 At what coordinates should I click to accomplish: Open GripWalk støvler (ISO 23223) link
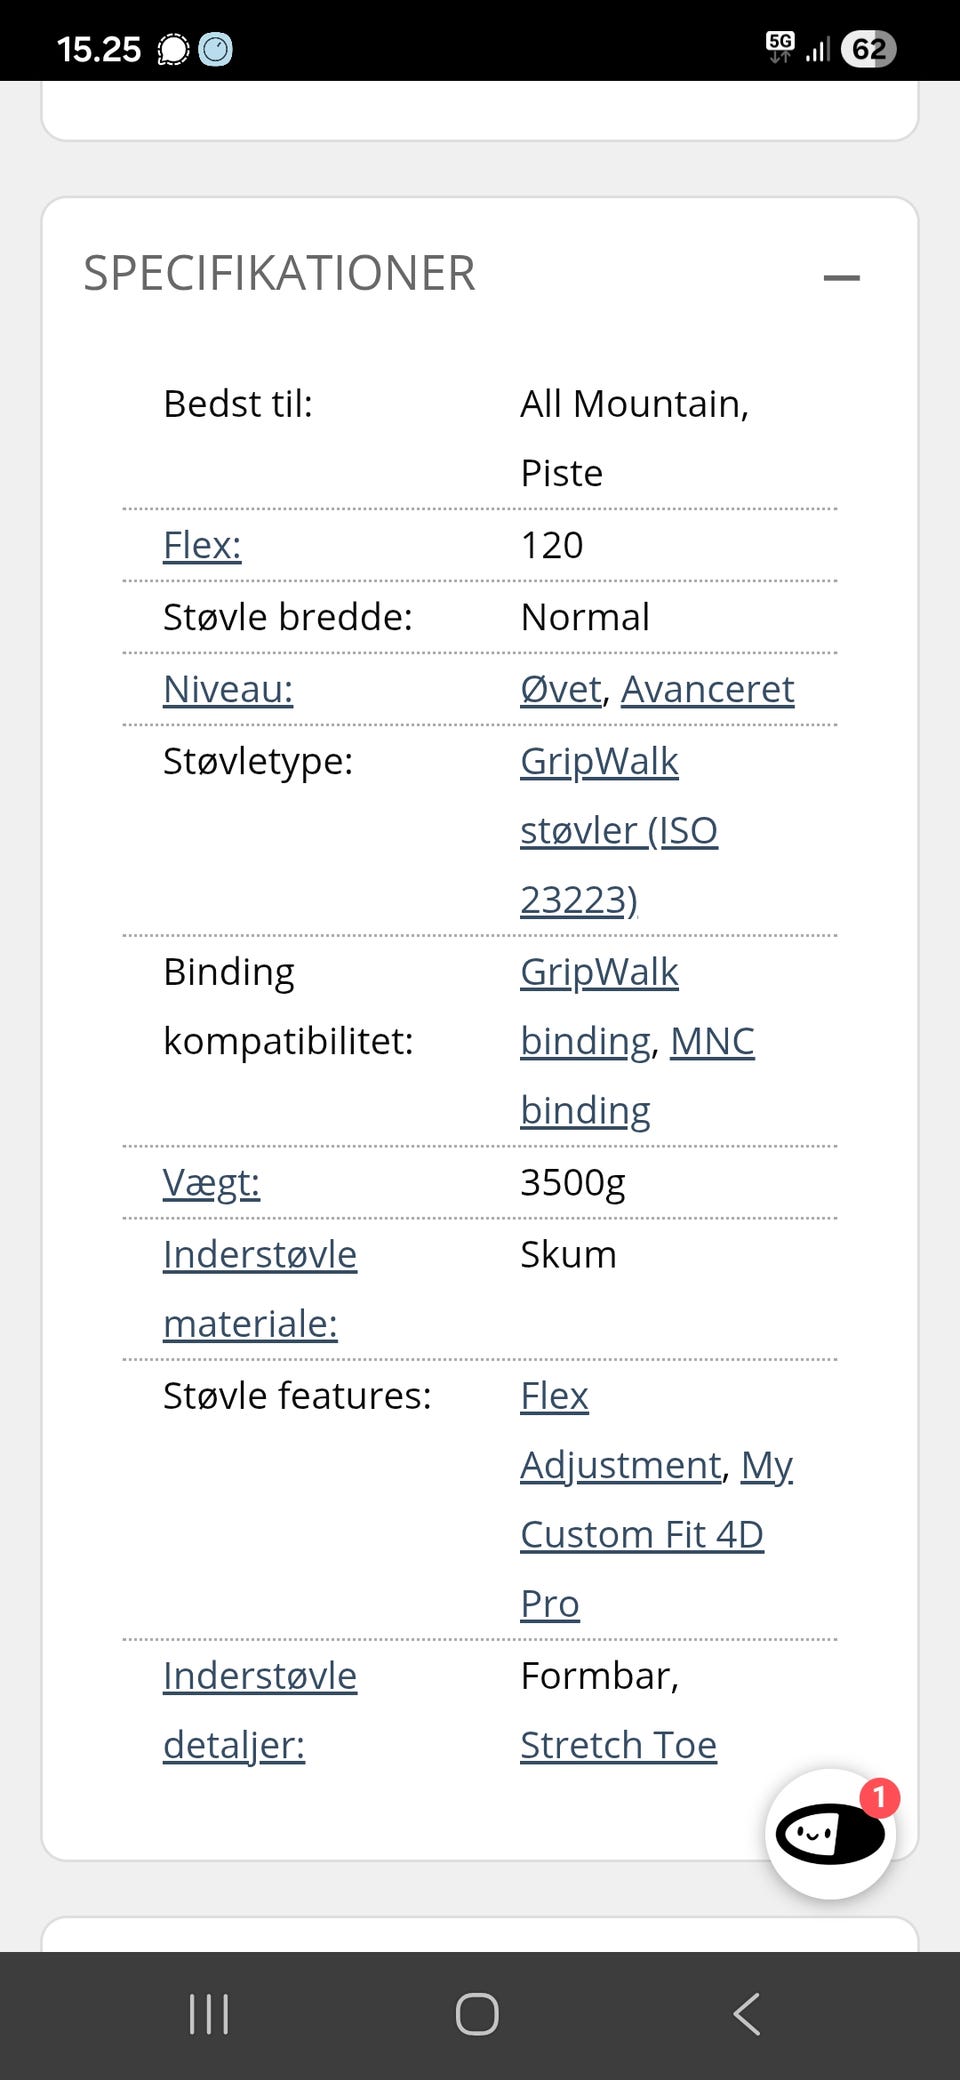point(618,830)
